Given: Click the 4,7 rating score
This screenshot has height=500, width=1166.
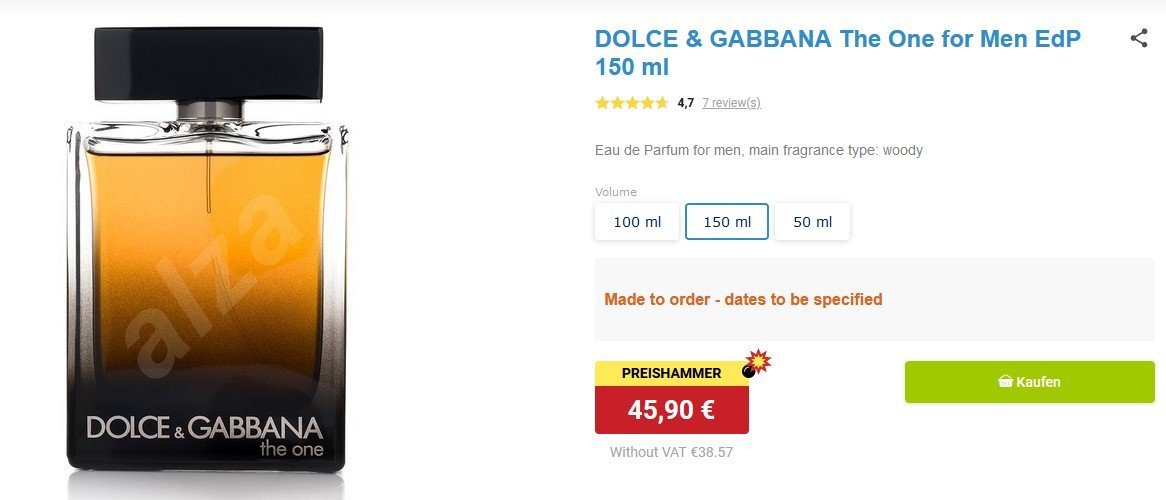Looking at the screenshot, I should point(685,103).
